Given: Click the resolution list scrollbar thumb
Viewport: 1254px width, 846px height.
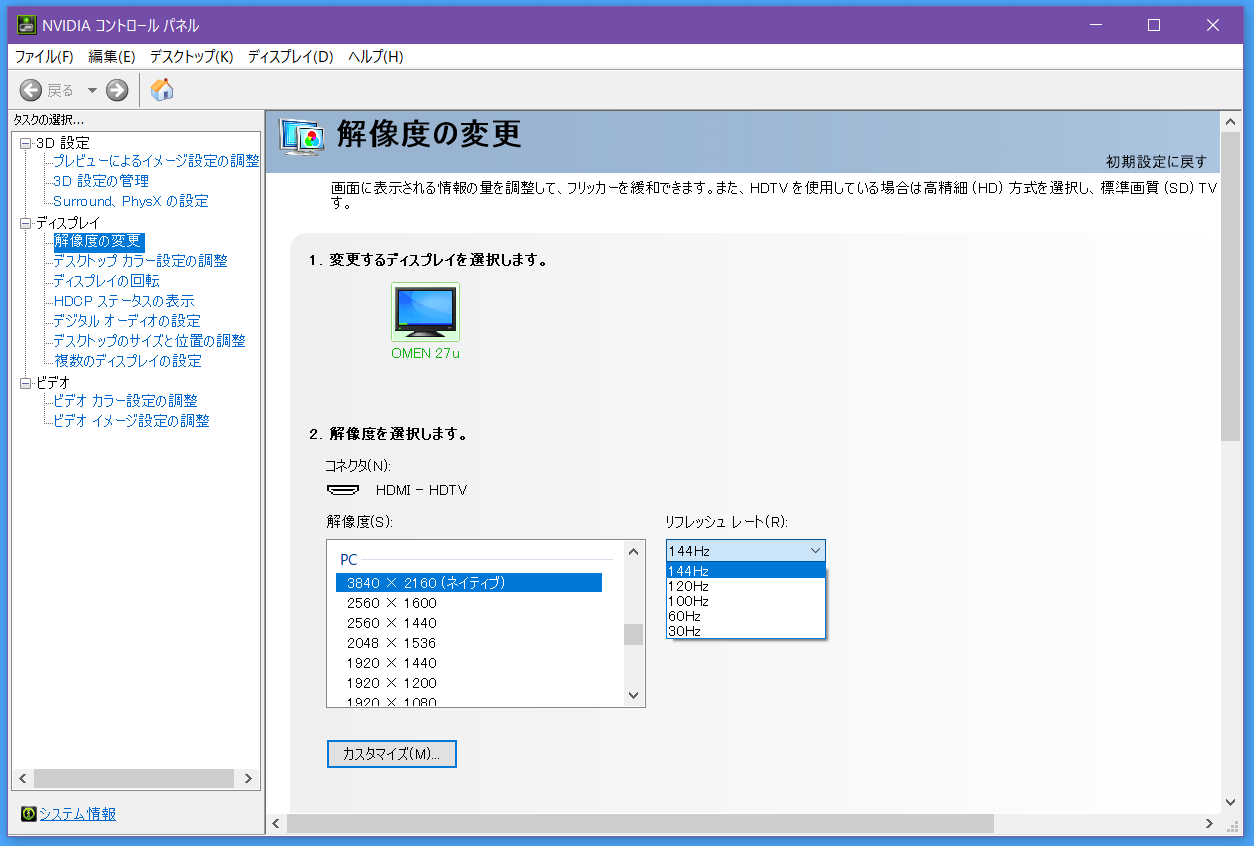Looking at the screenshot, I should [633, 634].
